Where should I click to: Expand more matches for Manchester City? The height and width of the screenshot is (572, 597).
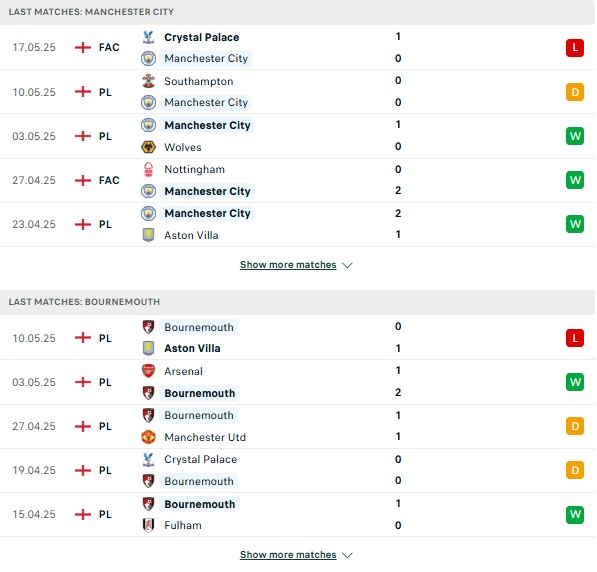[288, 265]
